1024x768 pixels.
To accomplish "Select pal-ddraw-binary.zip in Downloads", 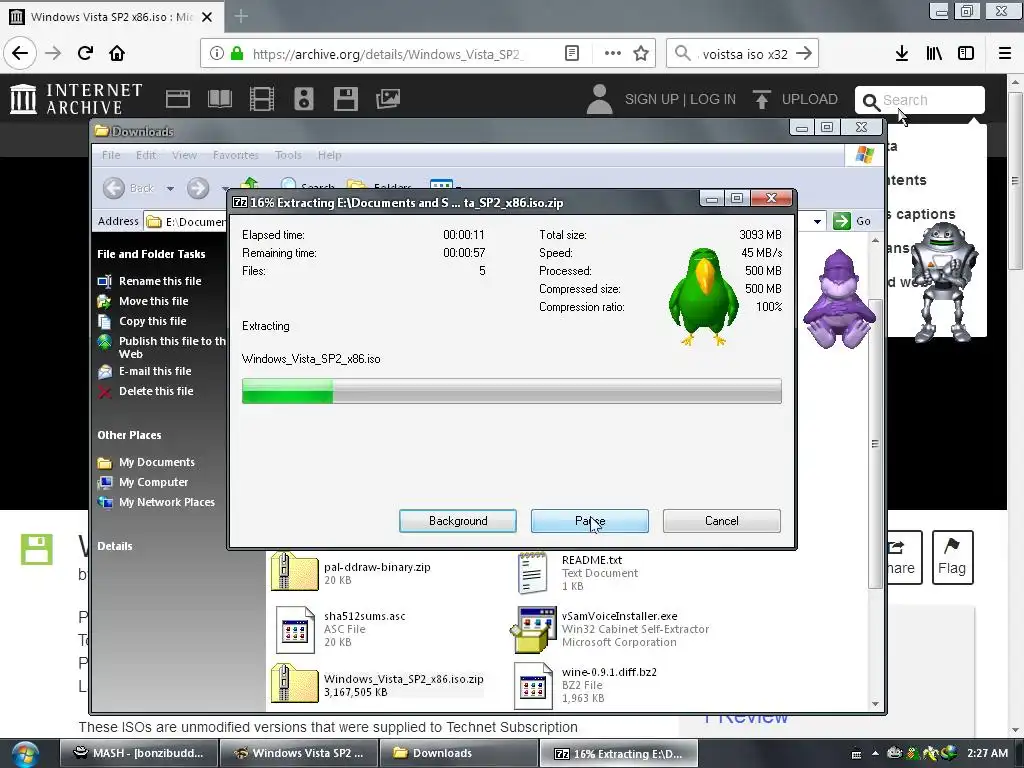I will point(351,573).
